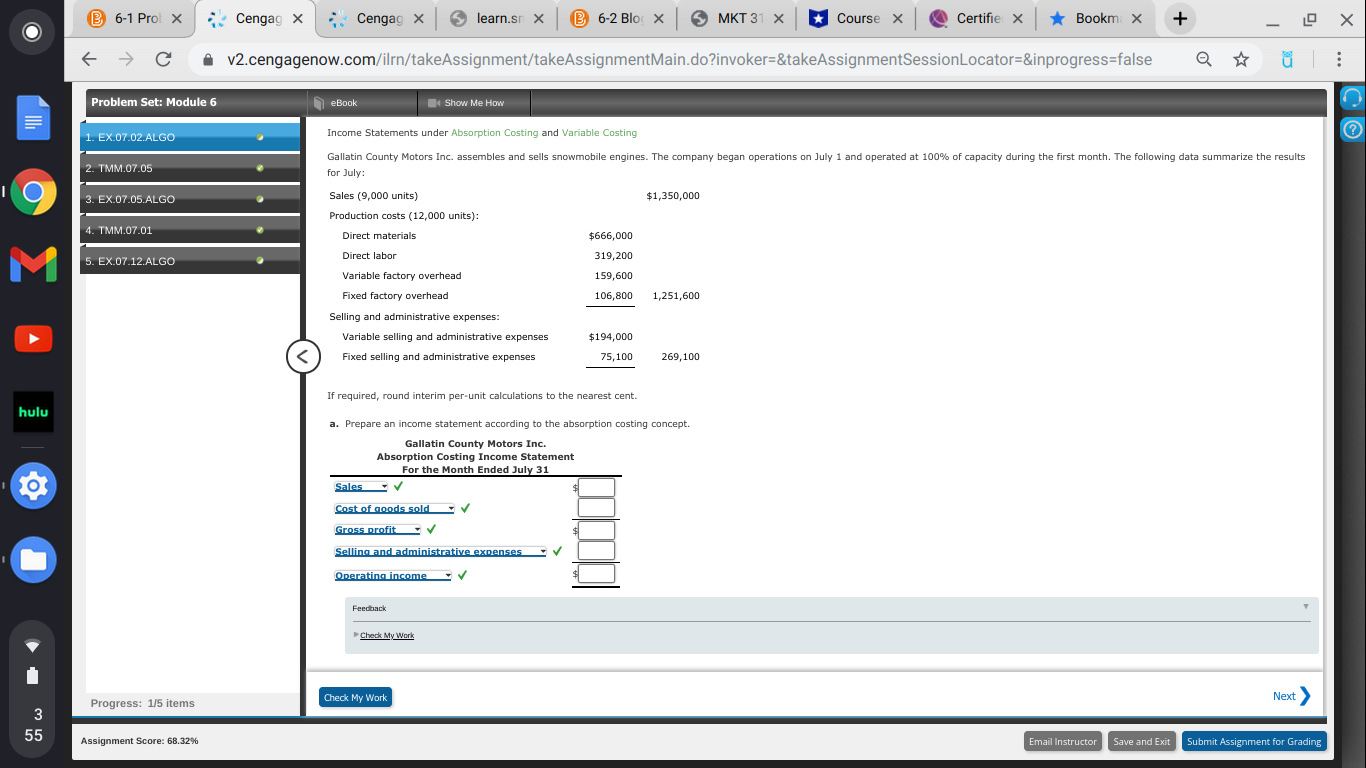Go forward in browser history

pos(126,60)
